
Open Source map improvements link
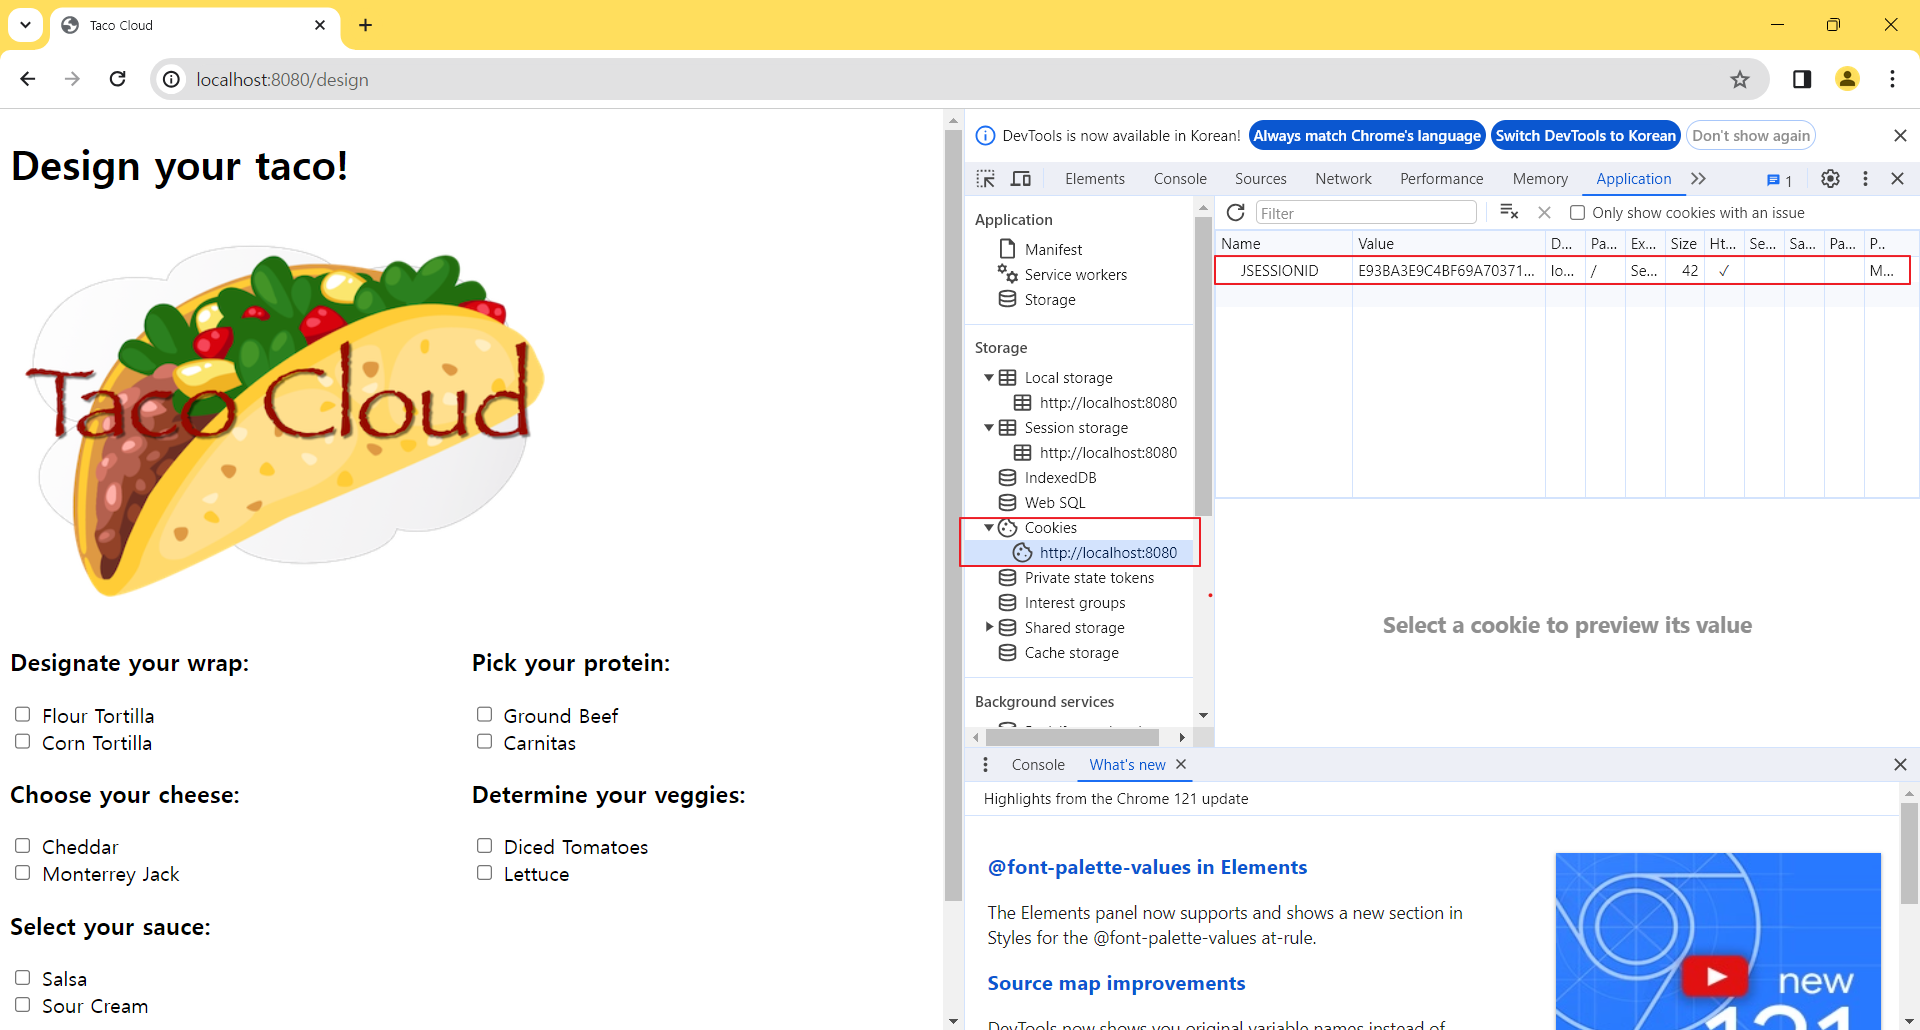(x=1116, y=983)
